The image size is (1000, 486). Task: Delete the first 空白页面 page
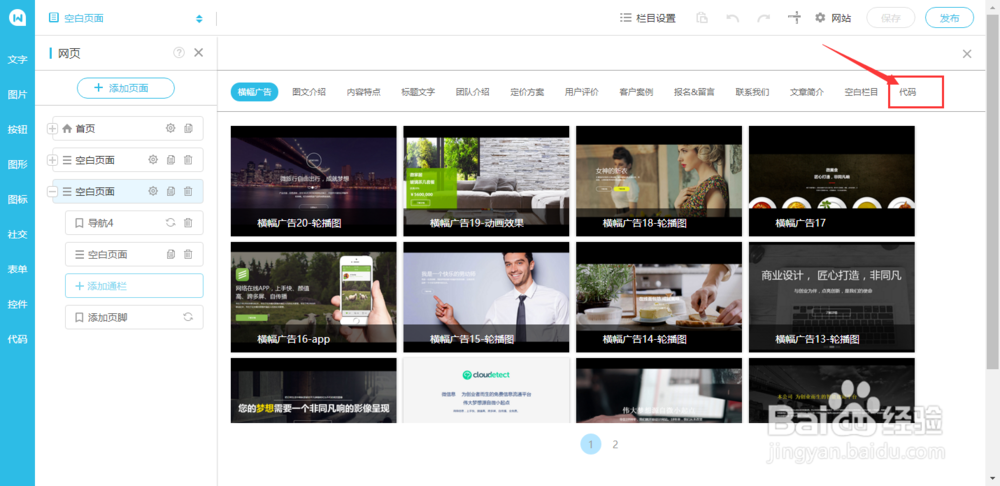click(x=188, y=159)
